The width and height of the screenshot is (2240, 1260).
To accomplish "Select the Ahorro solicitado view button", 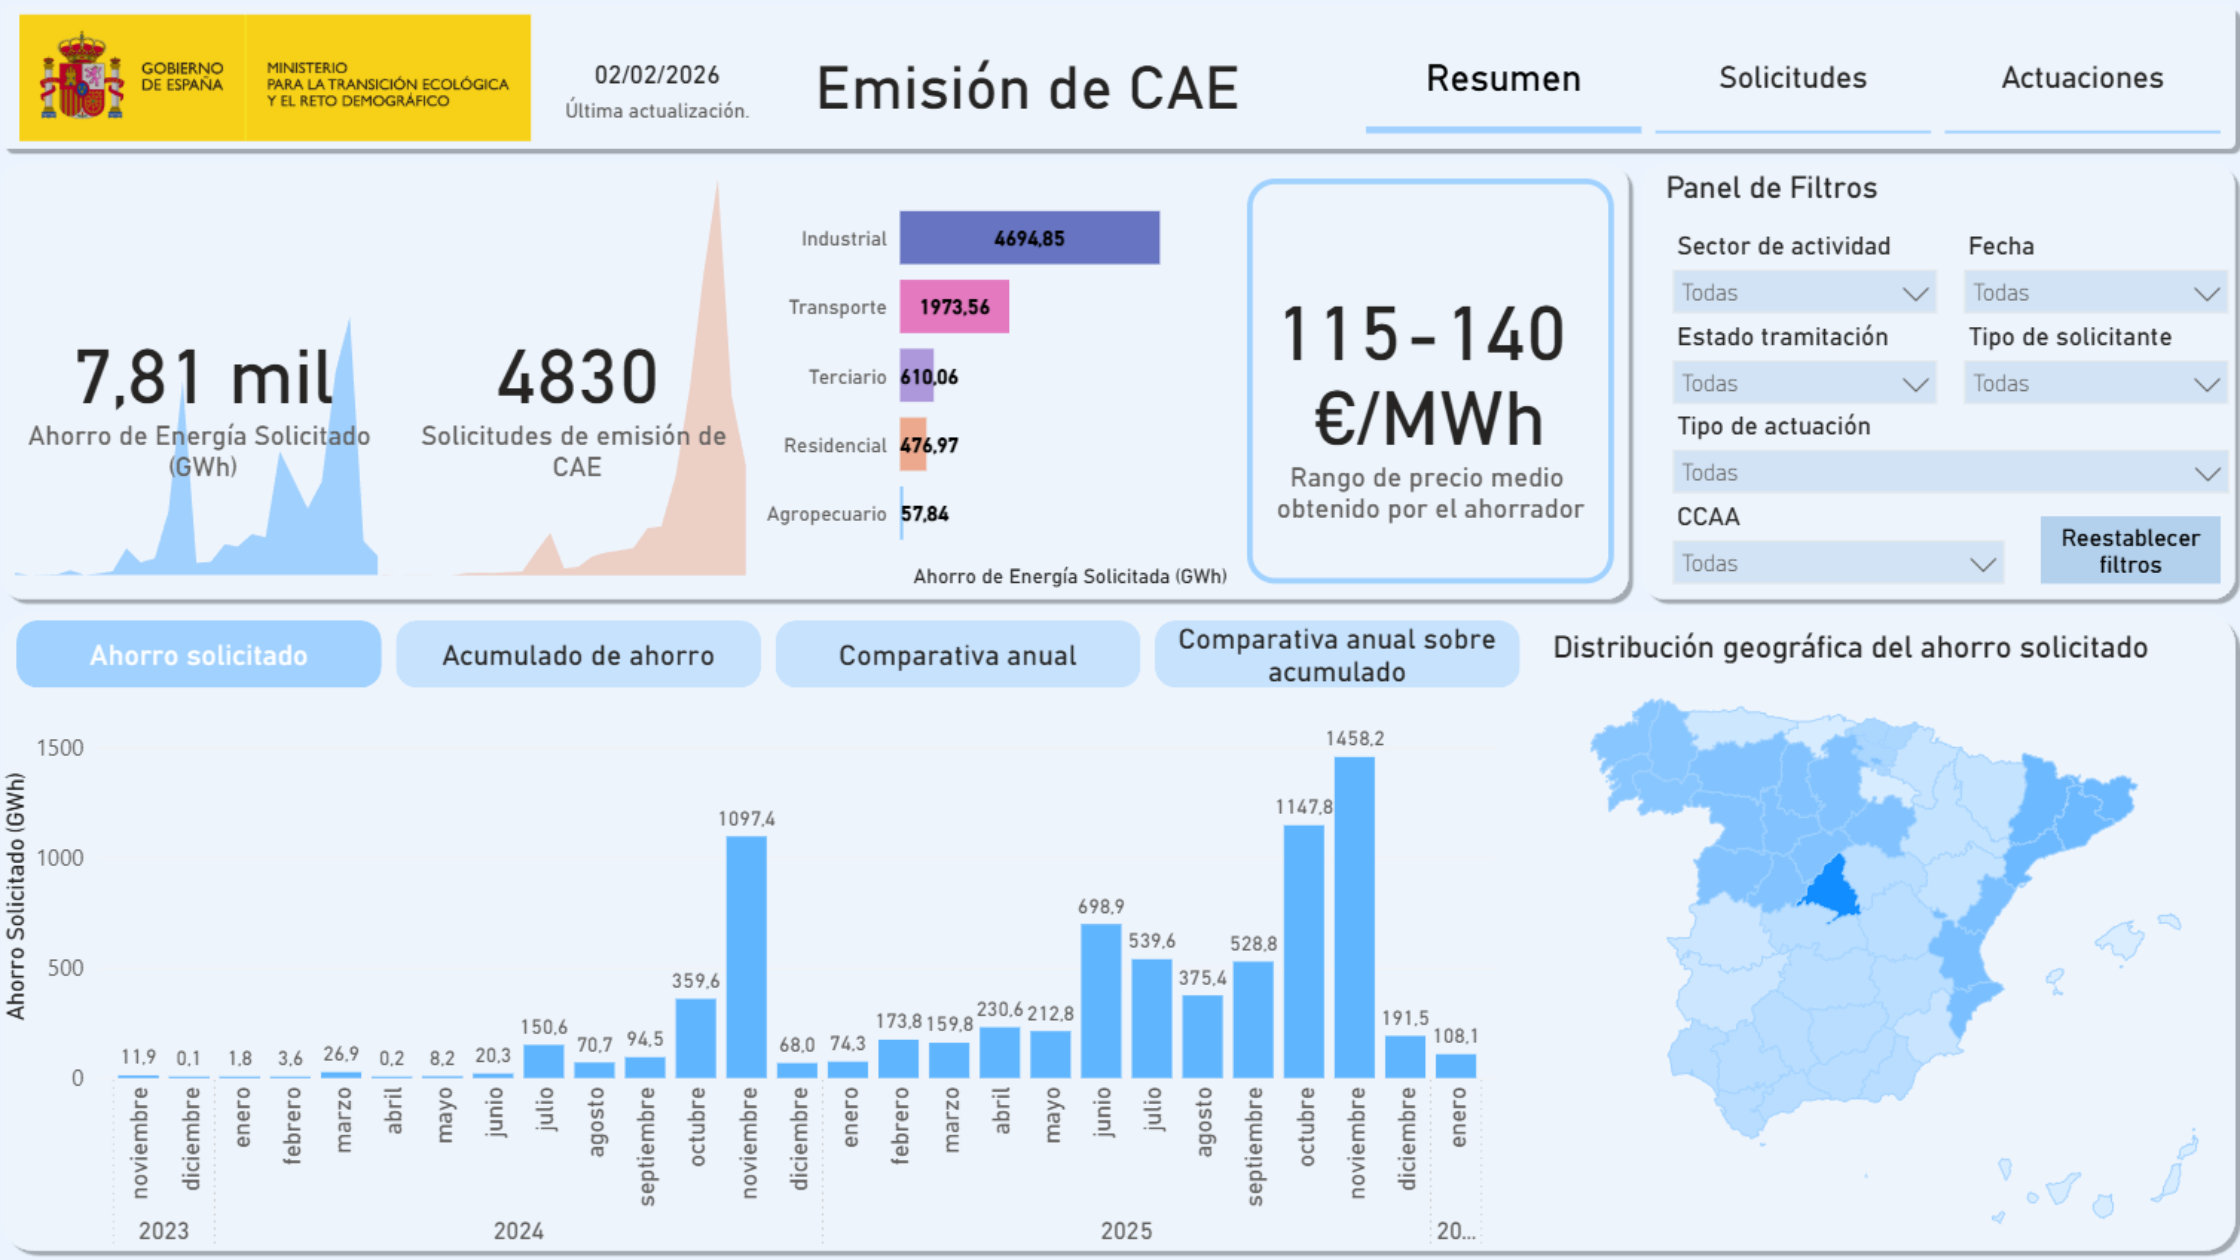I will [x=198, y=655].
